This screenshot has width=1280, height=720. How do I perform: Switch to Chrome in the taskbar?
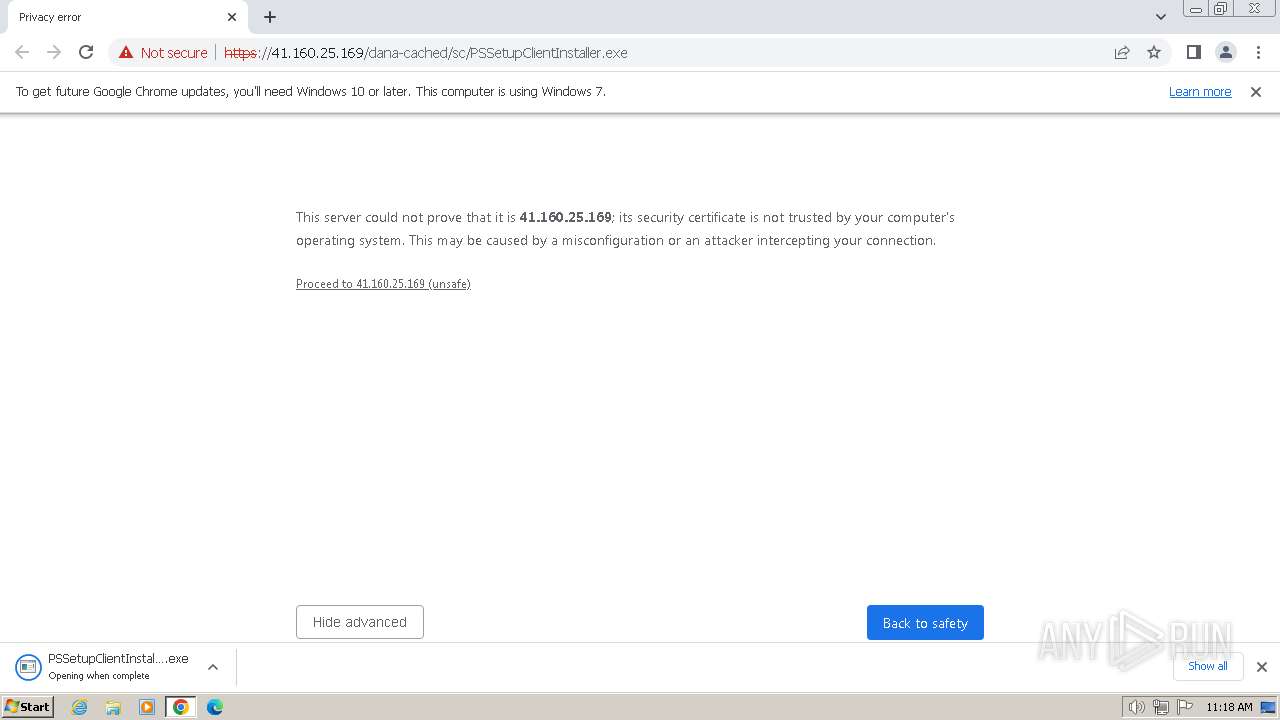coord(181,707)
